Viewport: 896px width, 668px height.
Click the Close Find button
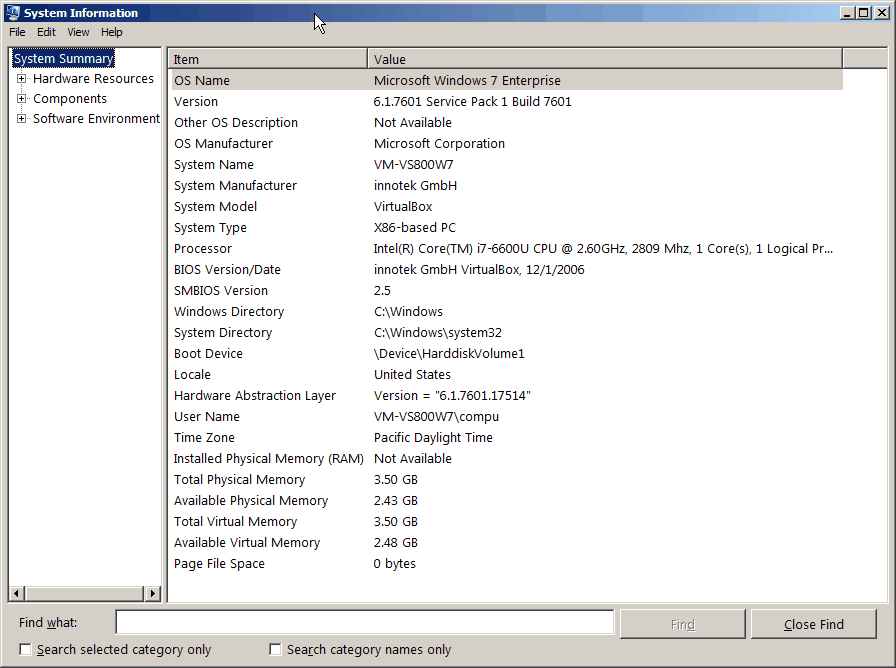tap(814, 624)
